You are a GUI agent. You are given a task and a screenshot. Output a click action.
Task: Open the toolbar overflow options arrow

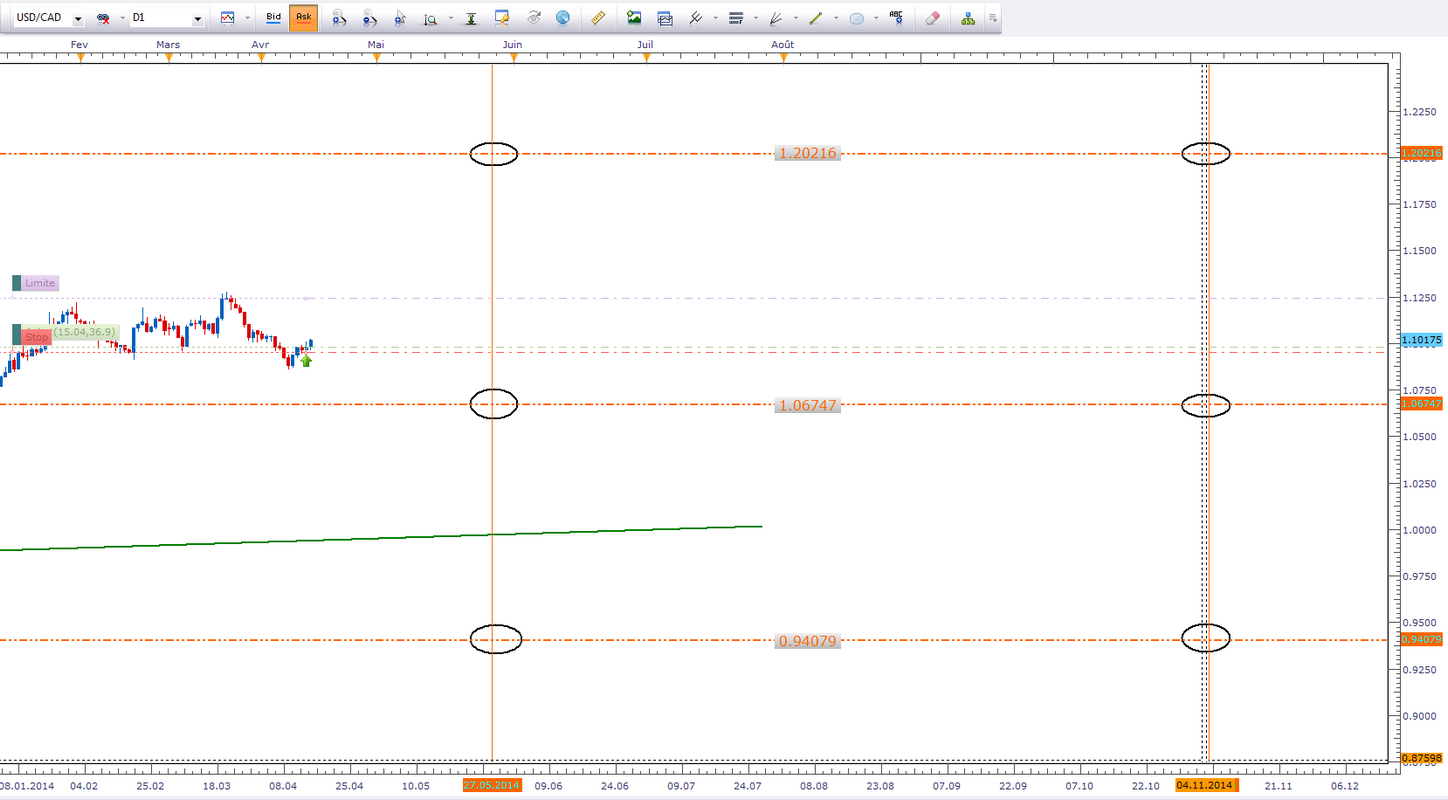pyautogui.click(x=992, y=18)
